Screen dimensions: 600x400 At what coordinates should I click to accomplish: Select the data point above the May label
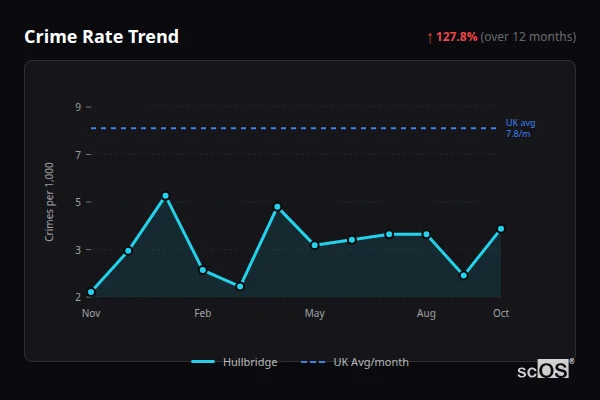(x=315, y=245)
